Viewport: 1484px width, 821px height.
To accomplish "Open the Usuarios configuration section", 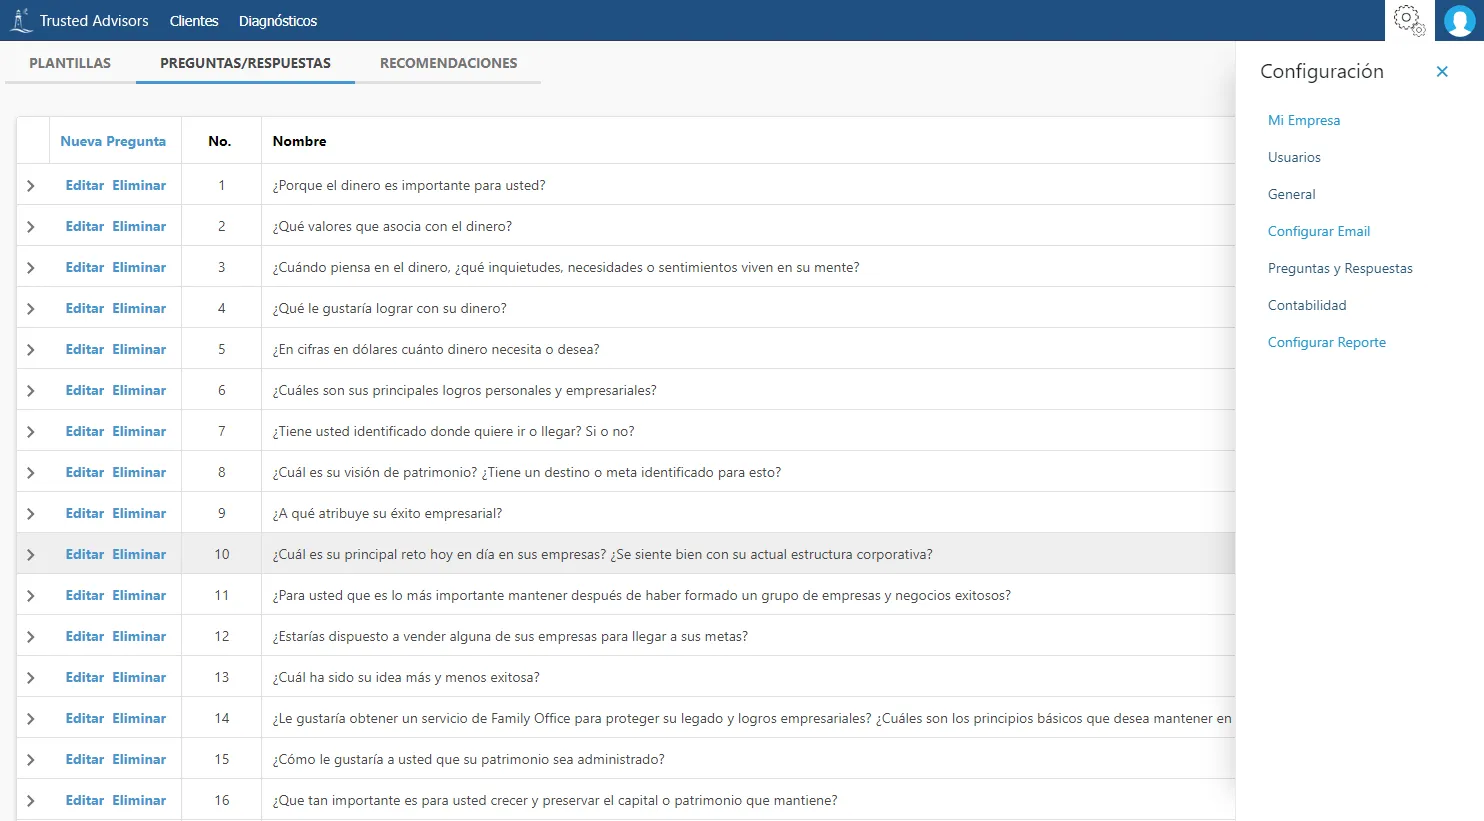I will point(1294,156).
